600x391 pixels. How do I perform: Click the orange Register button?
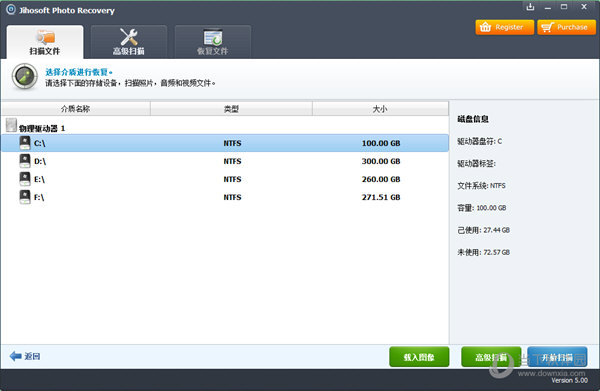(504, 27)
